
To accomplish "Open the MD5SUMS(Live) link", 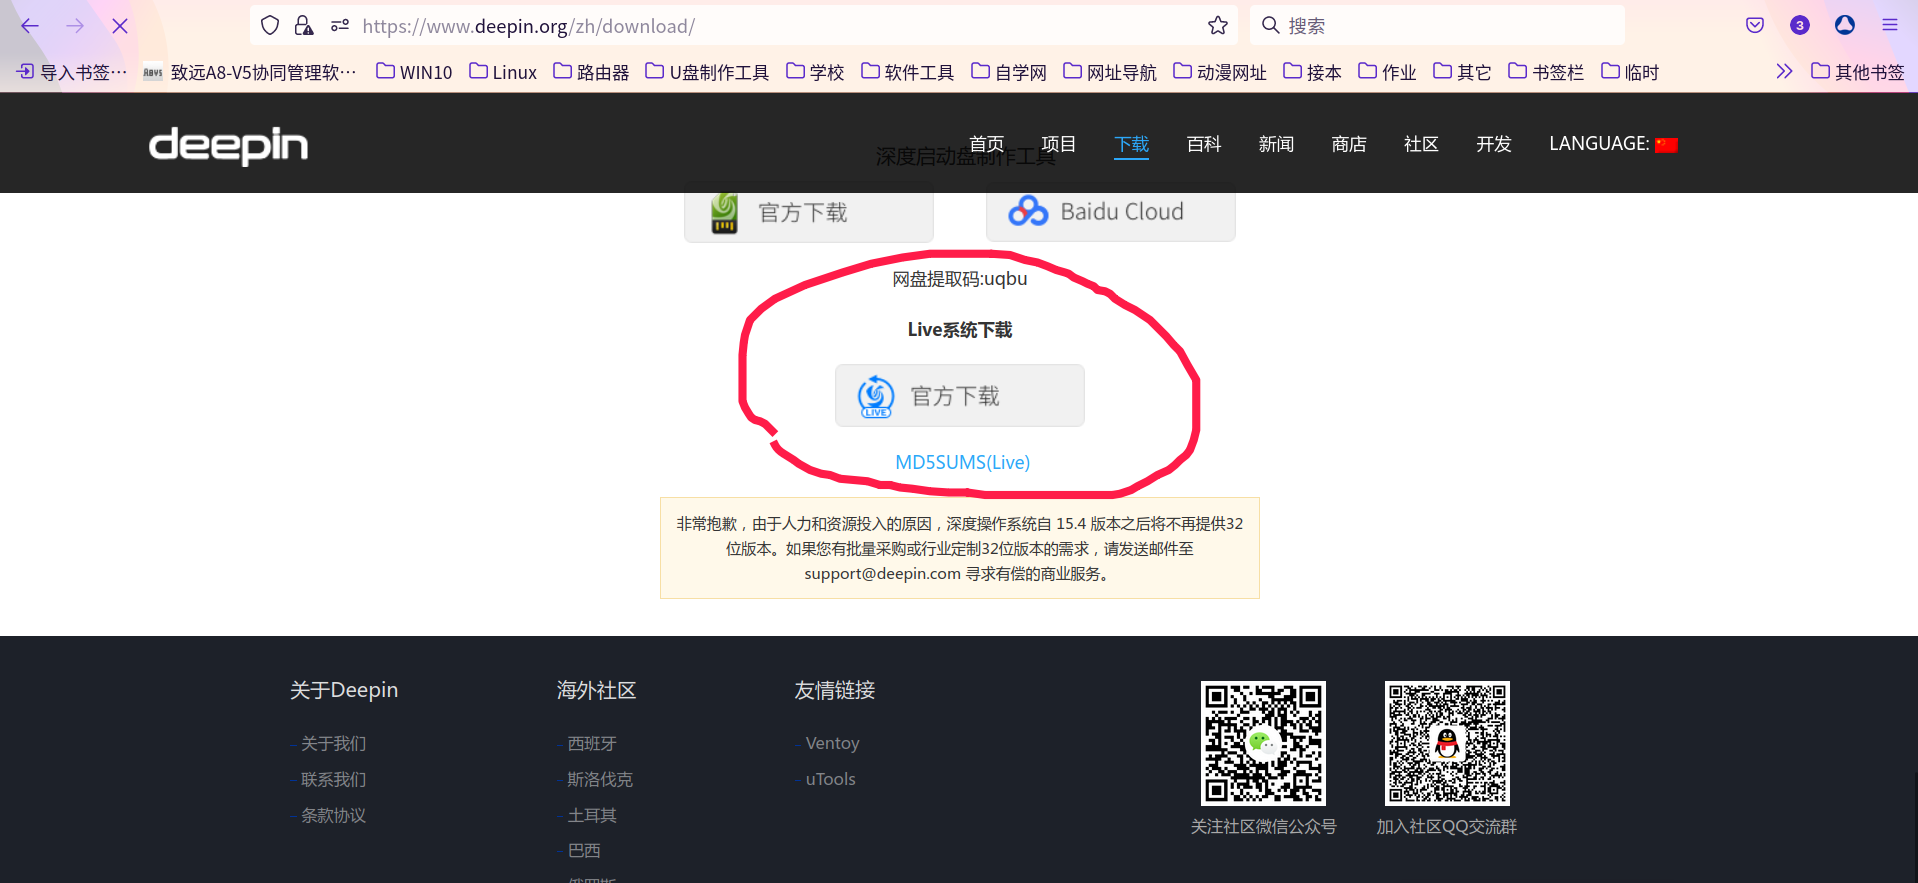I will (962, 462).
